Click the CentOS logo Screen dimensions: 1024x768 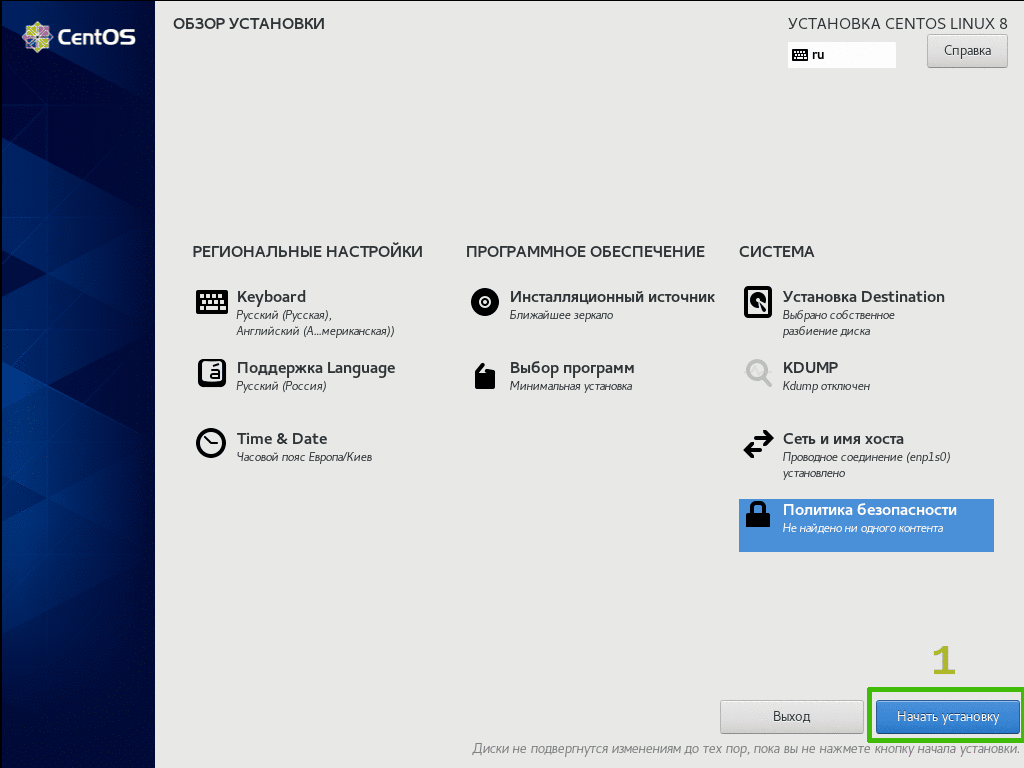tap(78, 37)
